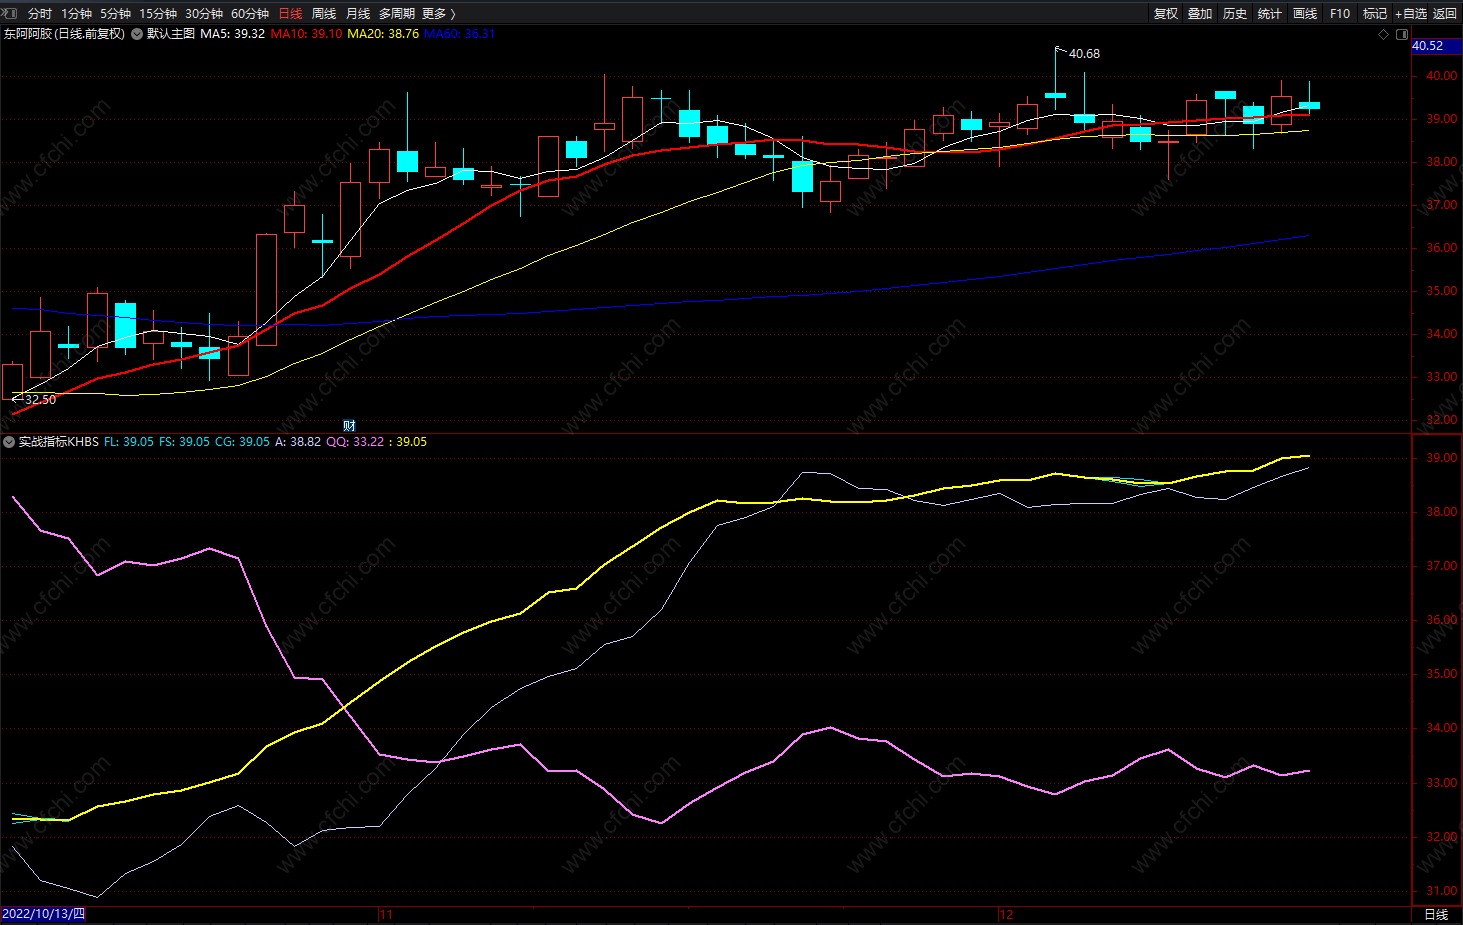Click the 日线 label at bottom-right
This screenshot has height=925, width=1463.
point(1436,915)
